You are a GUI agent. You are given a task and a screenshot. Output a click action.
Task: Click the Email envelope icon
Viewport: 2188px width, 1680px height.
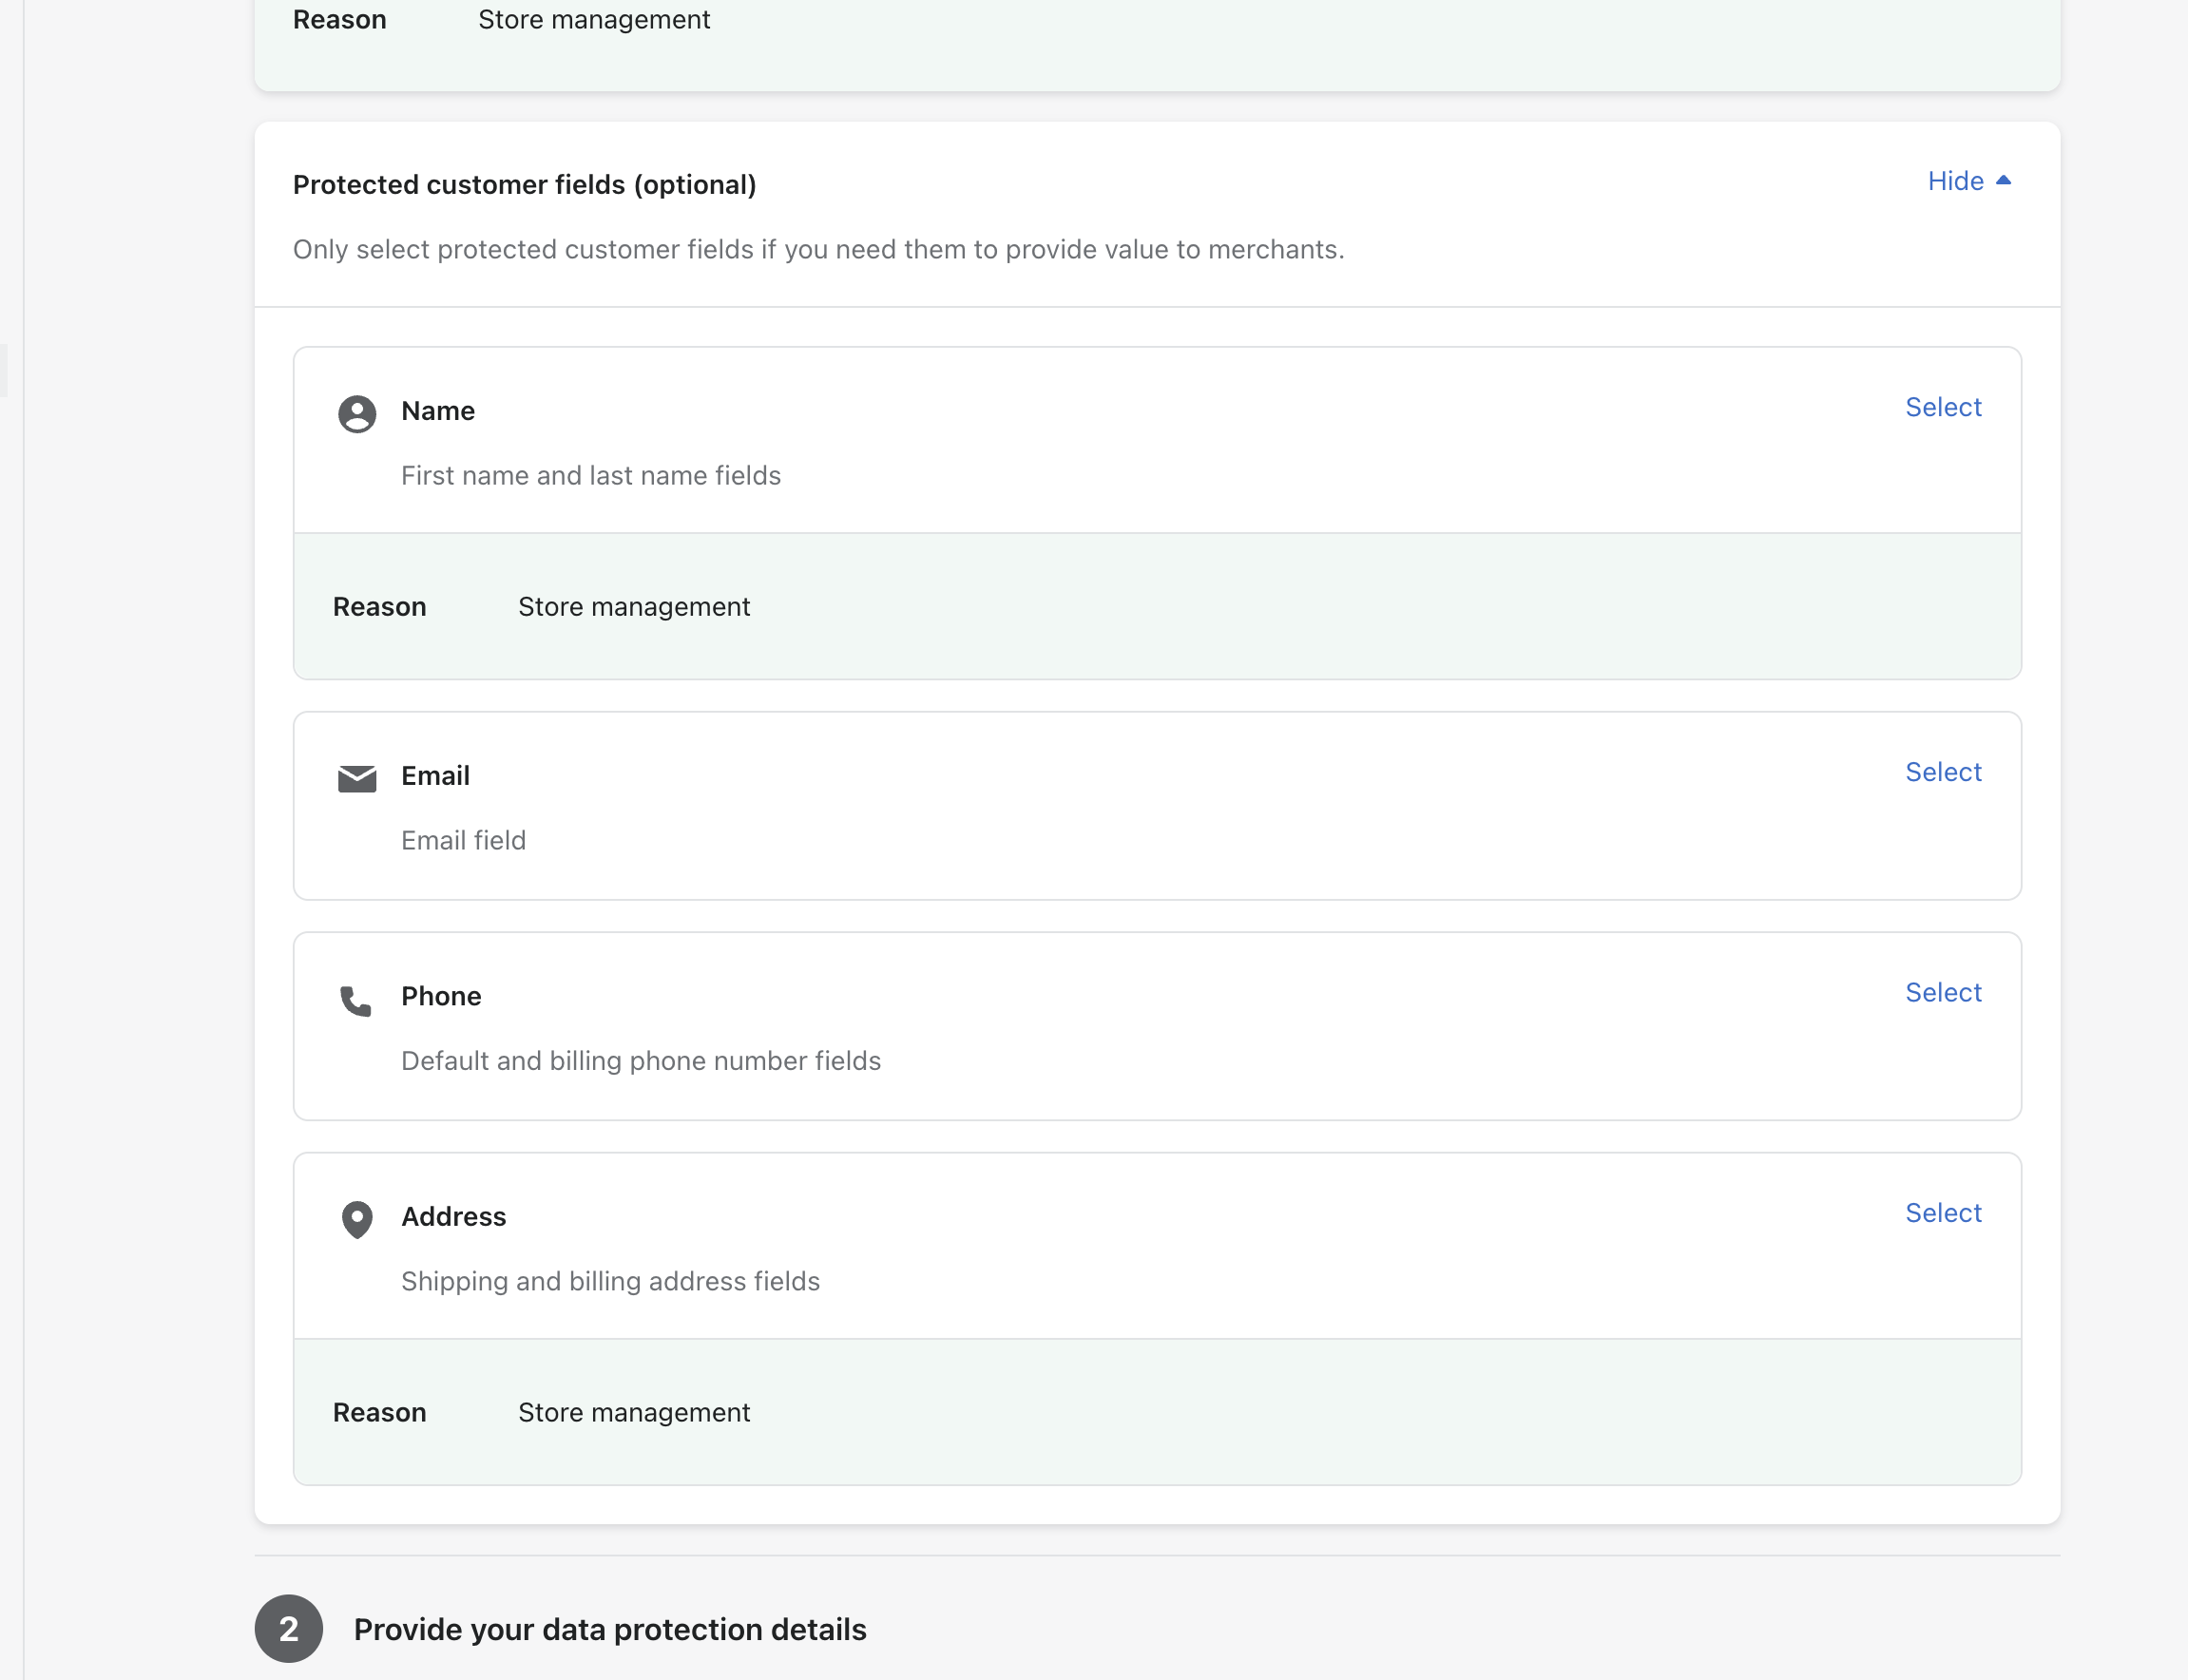(x=357, y=778)
